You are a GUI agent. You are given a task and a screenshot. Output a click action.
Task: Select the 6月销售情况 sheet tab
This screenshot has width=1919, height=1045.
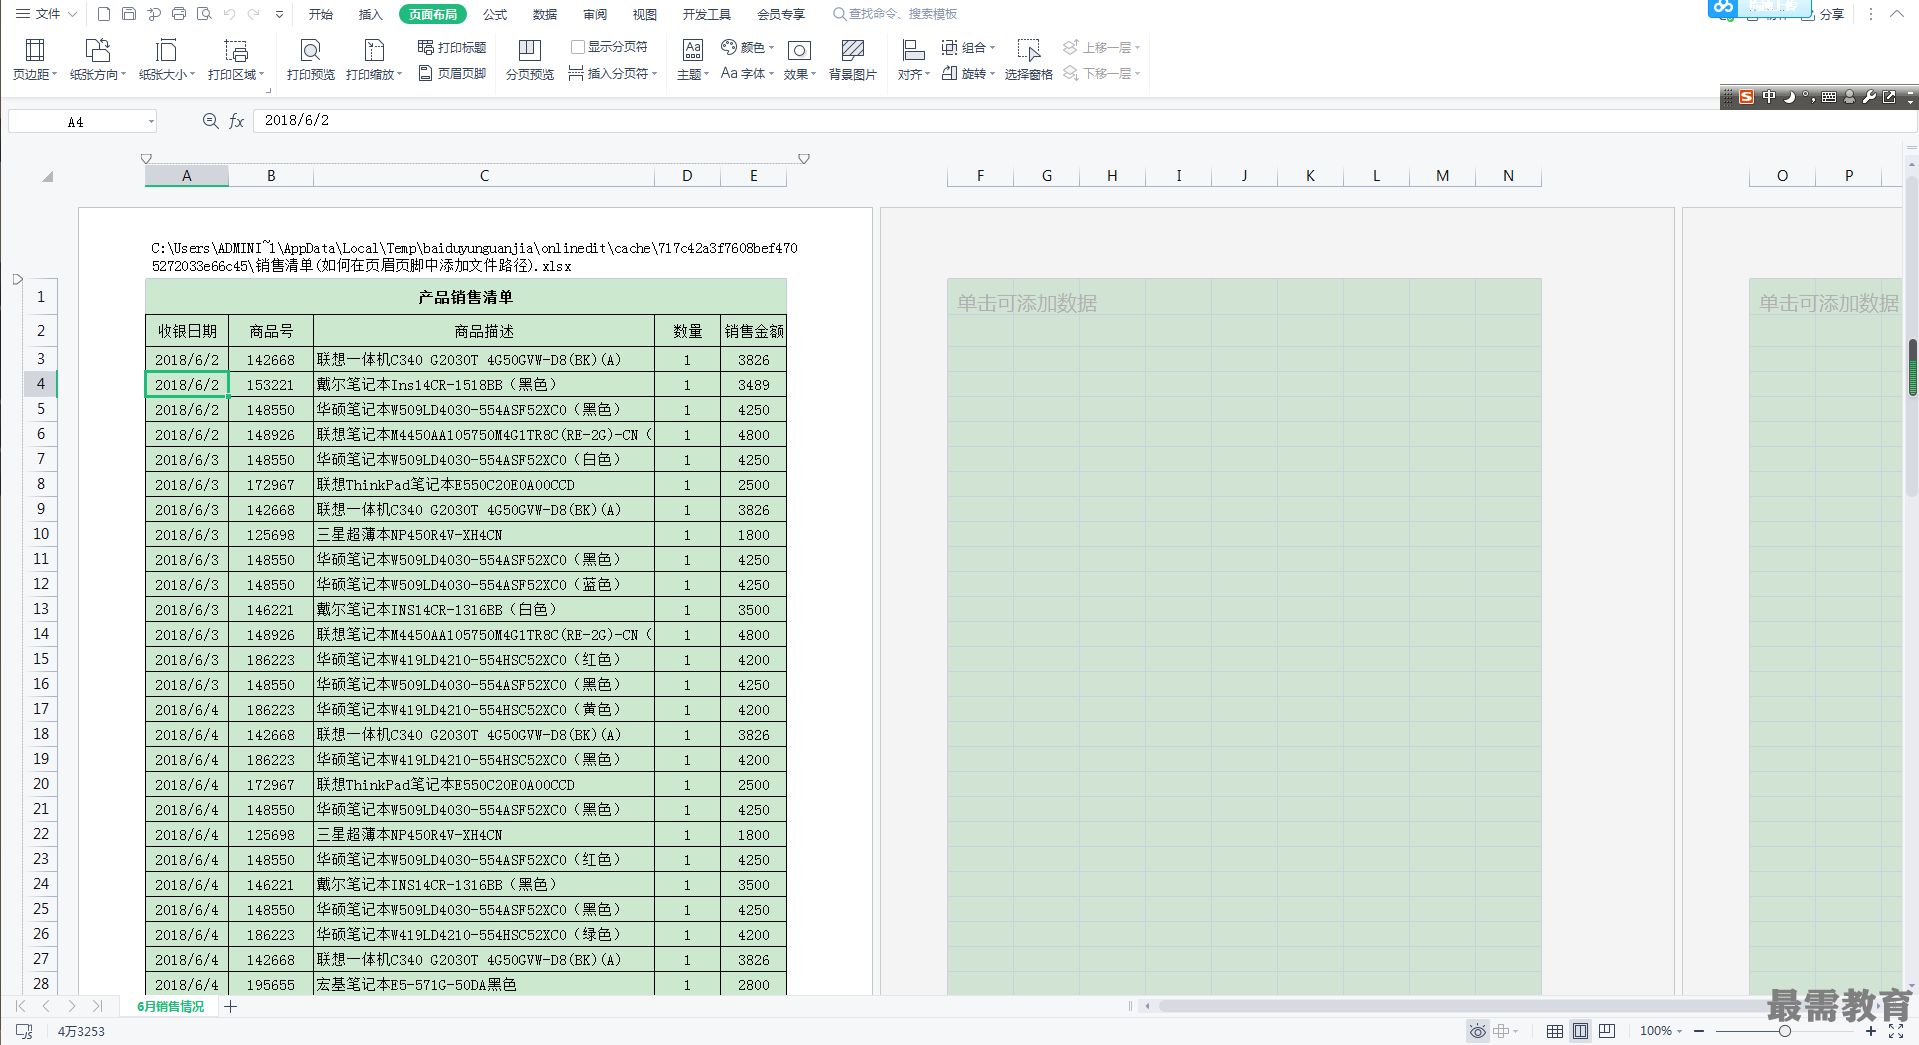coord(170,1007)
